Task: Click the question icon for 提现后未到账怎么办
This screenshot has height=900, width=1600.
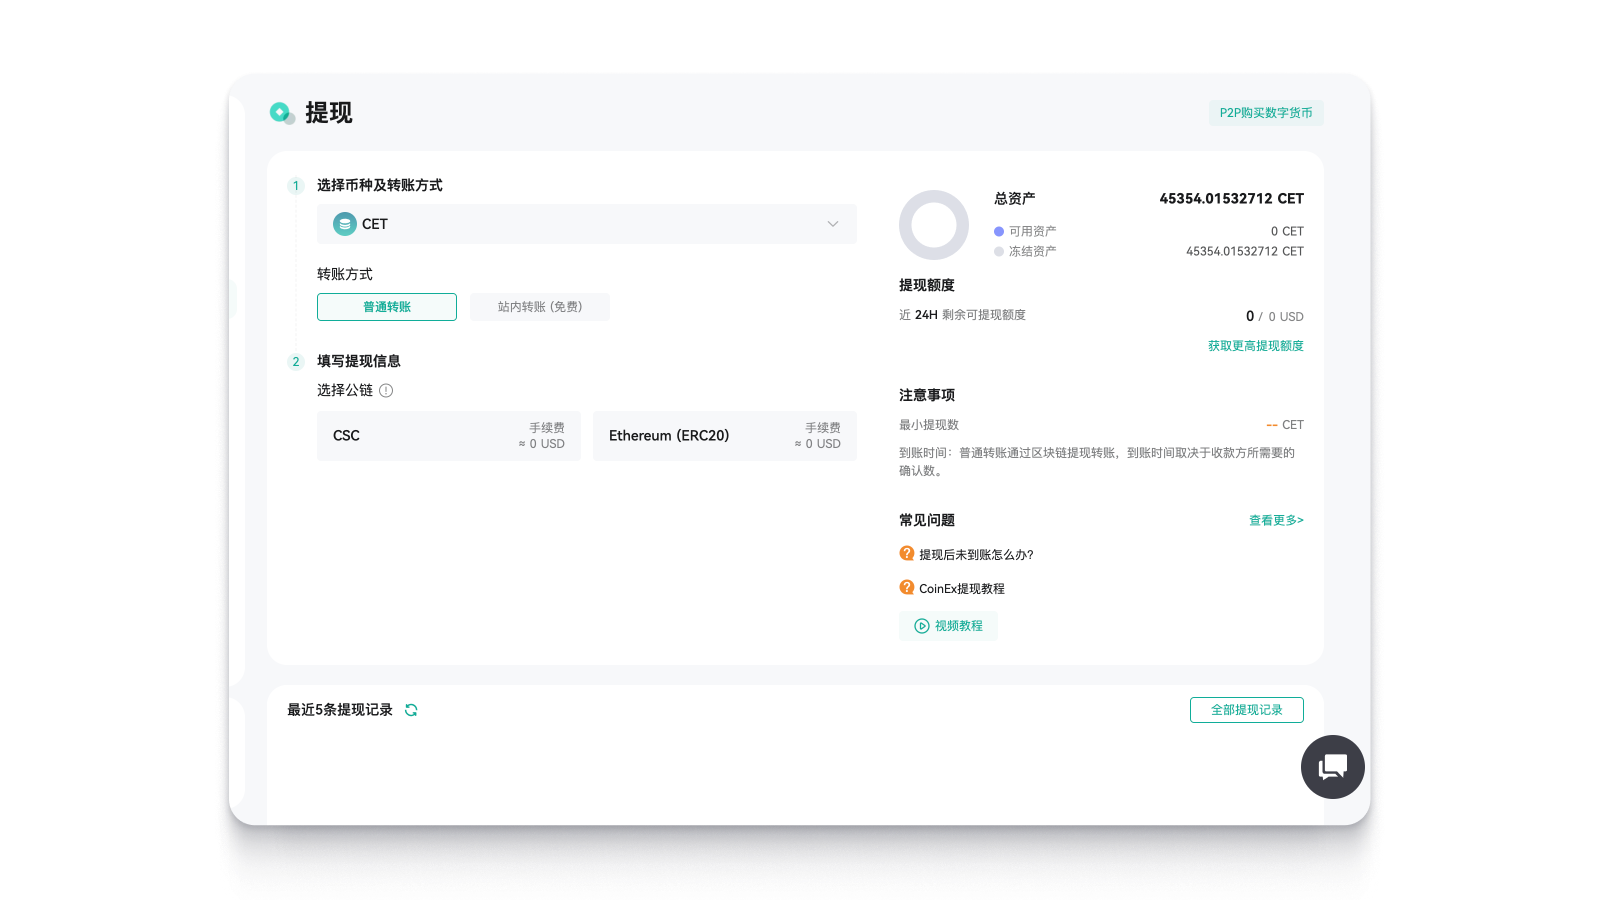Action: click(x=907, y=554)
